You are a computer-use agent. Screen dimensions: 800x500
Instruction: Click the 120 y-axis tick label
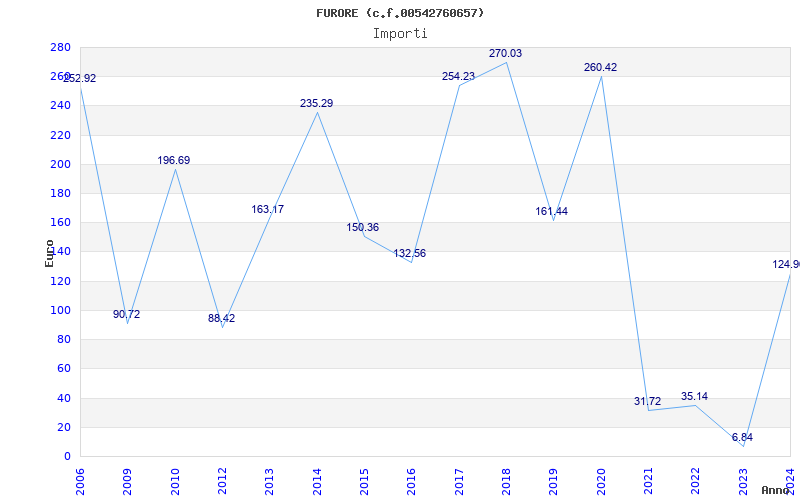[x=60, y=281]
